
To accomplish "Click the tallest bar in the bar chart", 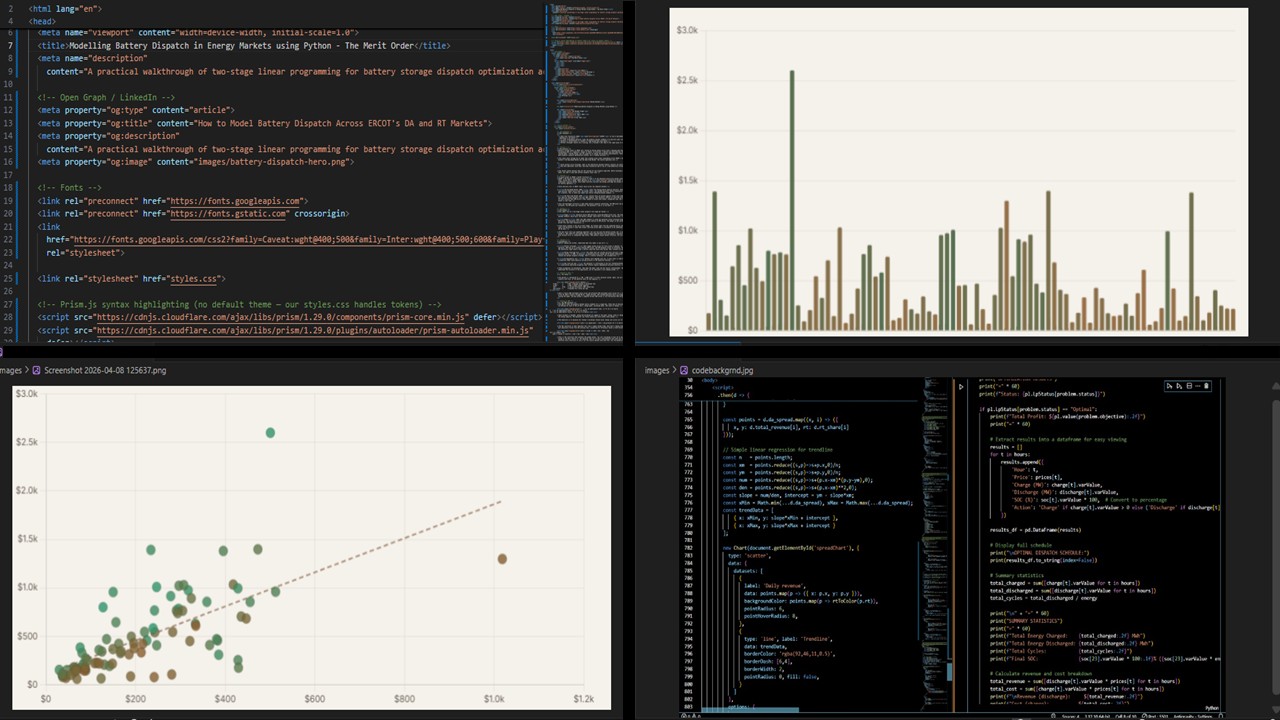I will click(791, 200).
